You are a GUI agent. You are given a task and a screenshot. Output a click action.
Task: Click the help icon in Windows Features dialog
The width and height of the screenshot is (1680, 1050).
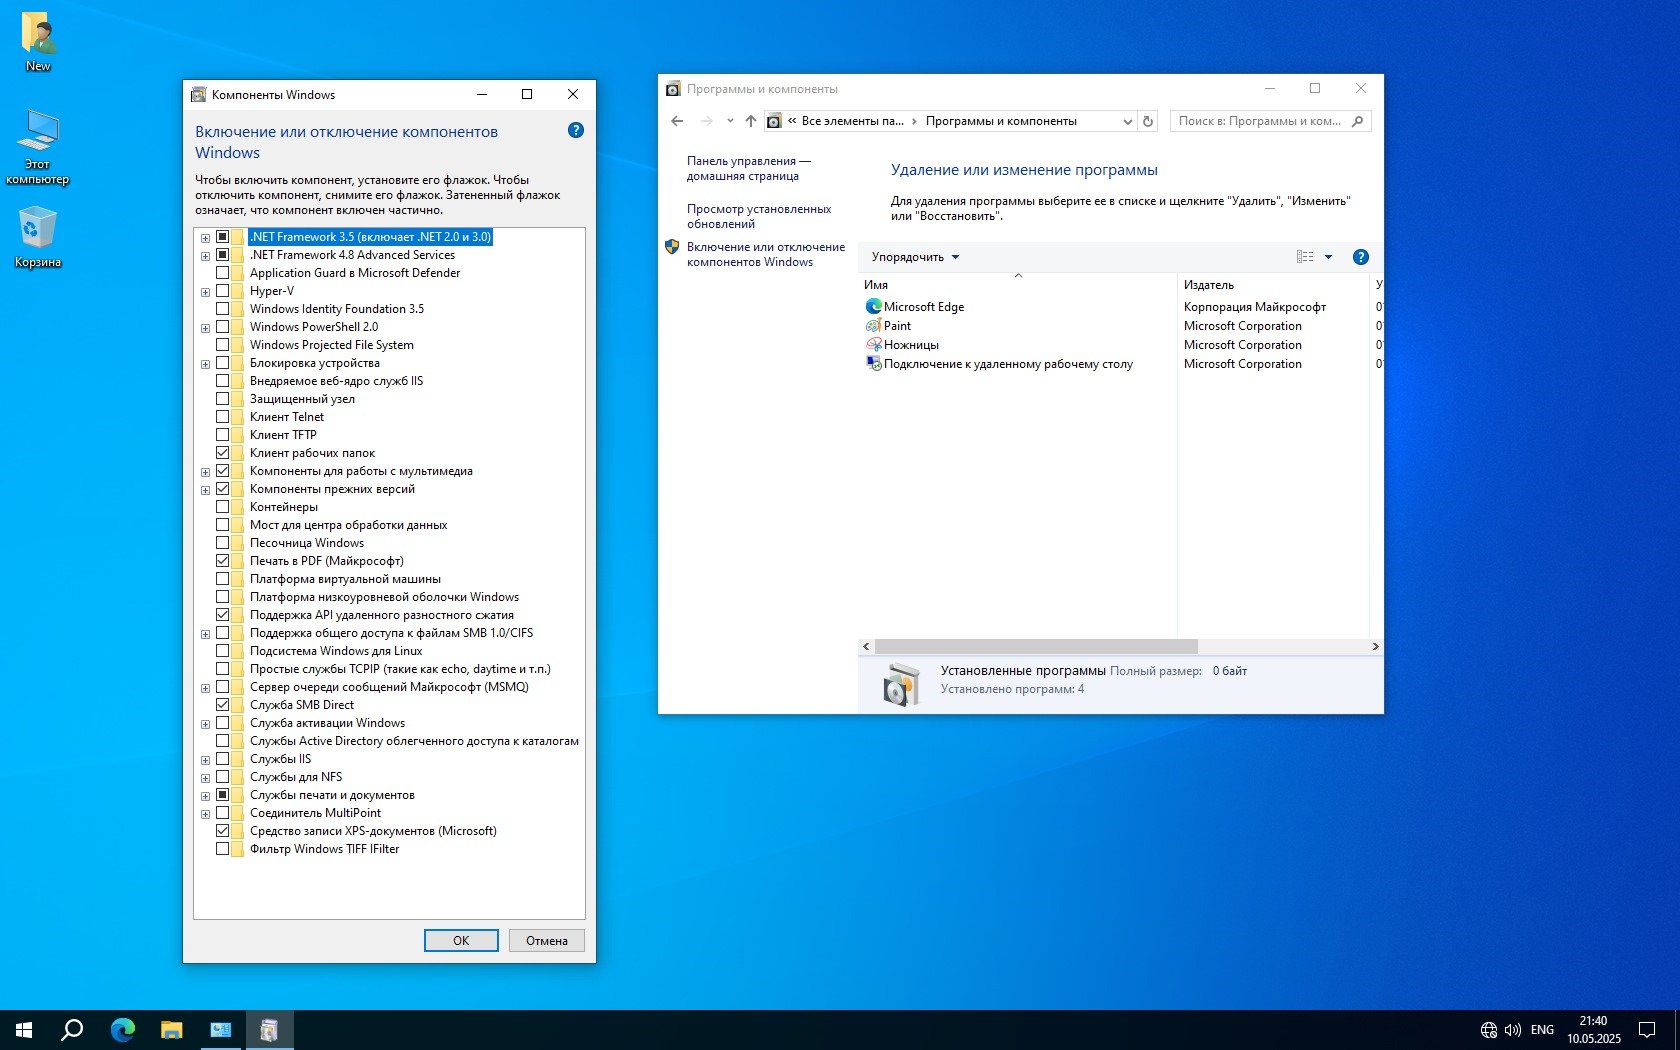pos(575,130)
